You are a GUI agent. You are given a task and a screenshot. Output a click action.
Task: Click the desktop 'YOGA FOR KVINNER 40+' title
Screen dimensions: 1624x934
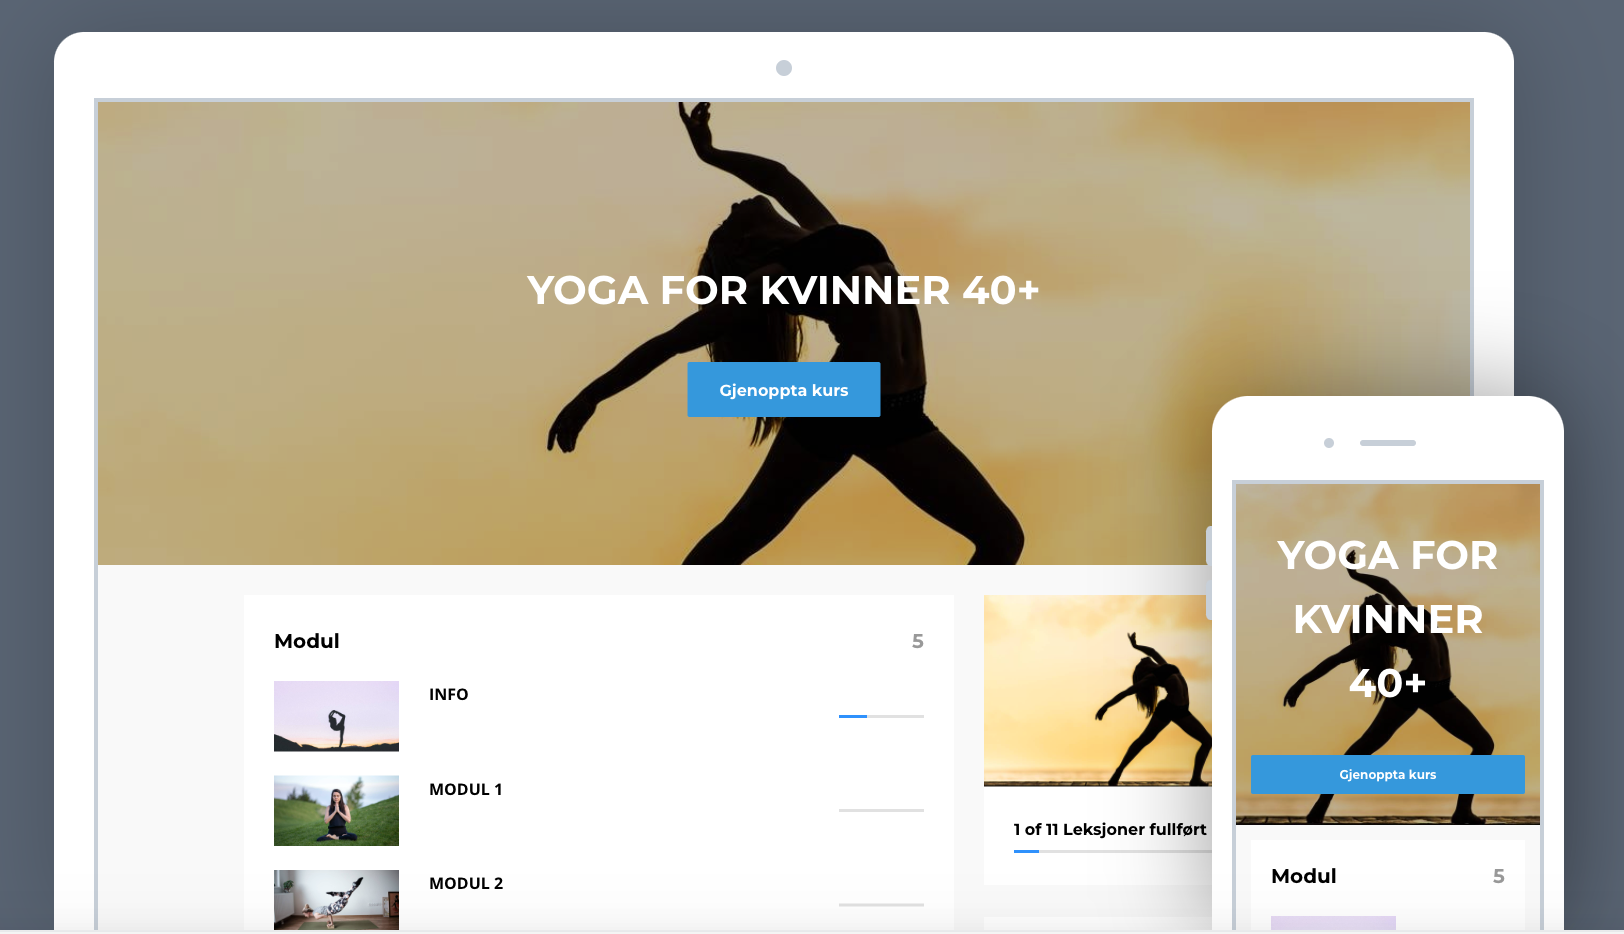click(784, 291)
